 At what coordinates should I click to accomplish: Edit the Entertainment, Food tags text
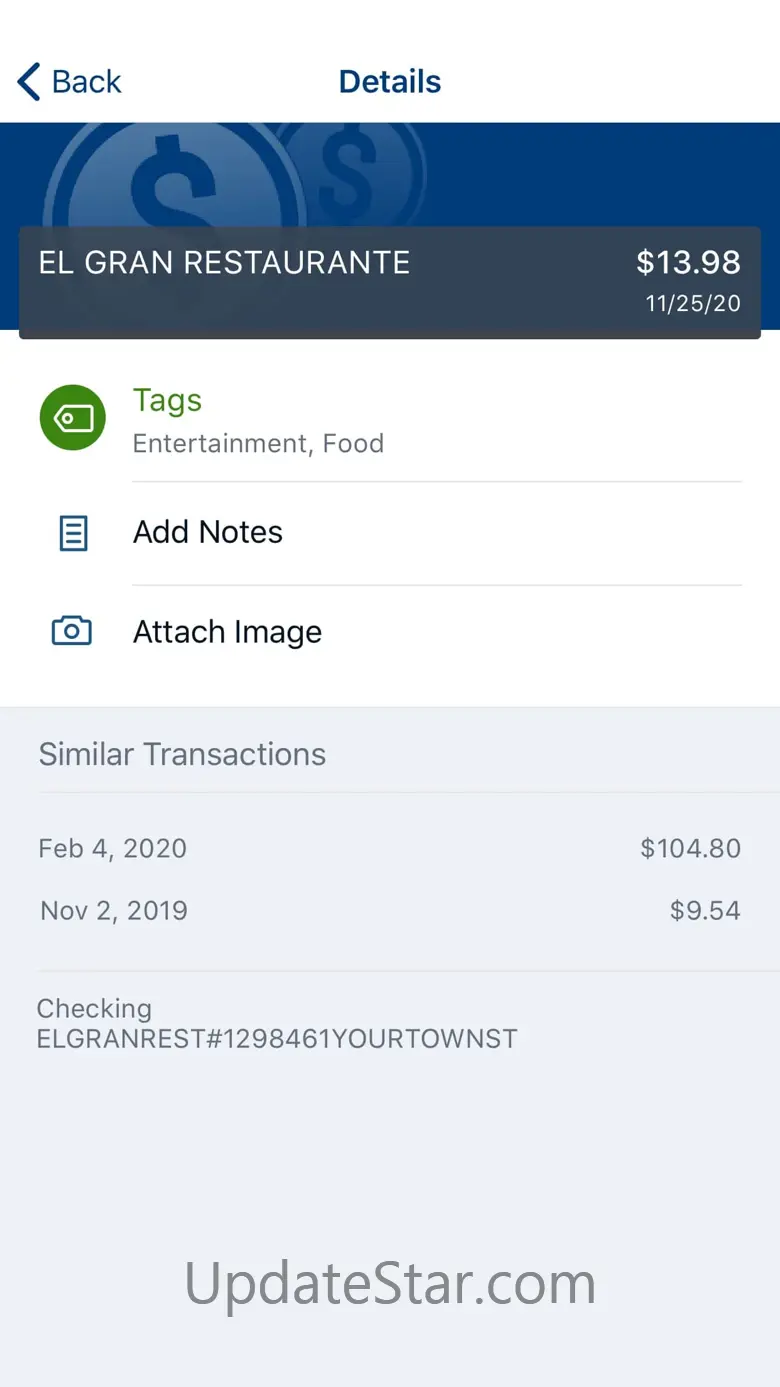tap(258, 443)
